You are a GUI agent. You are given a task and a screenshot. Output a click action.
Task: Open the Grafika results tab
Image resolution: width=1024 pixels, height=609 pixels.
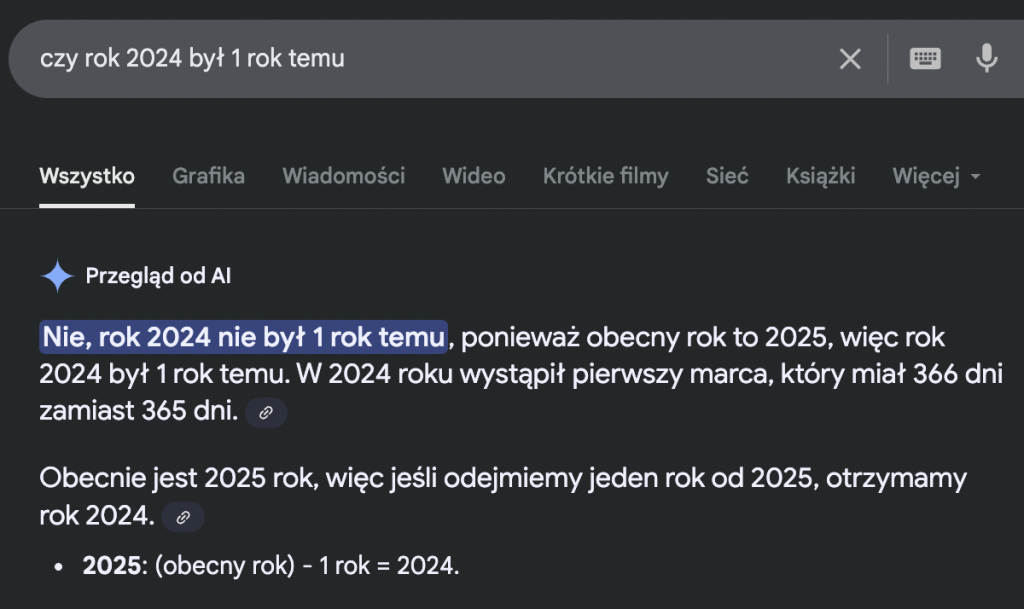coord(208,176)
